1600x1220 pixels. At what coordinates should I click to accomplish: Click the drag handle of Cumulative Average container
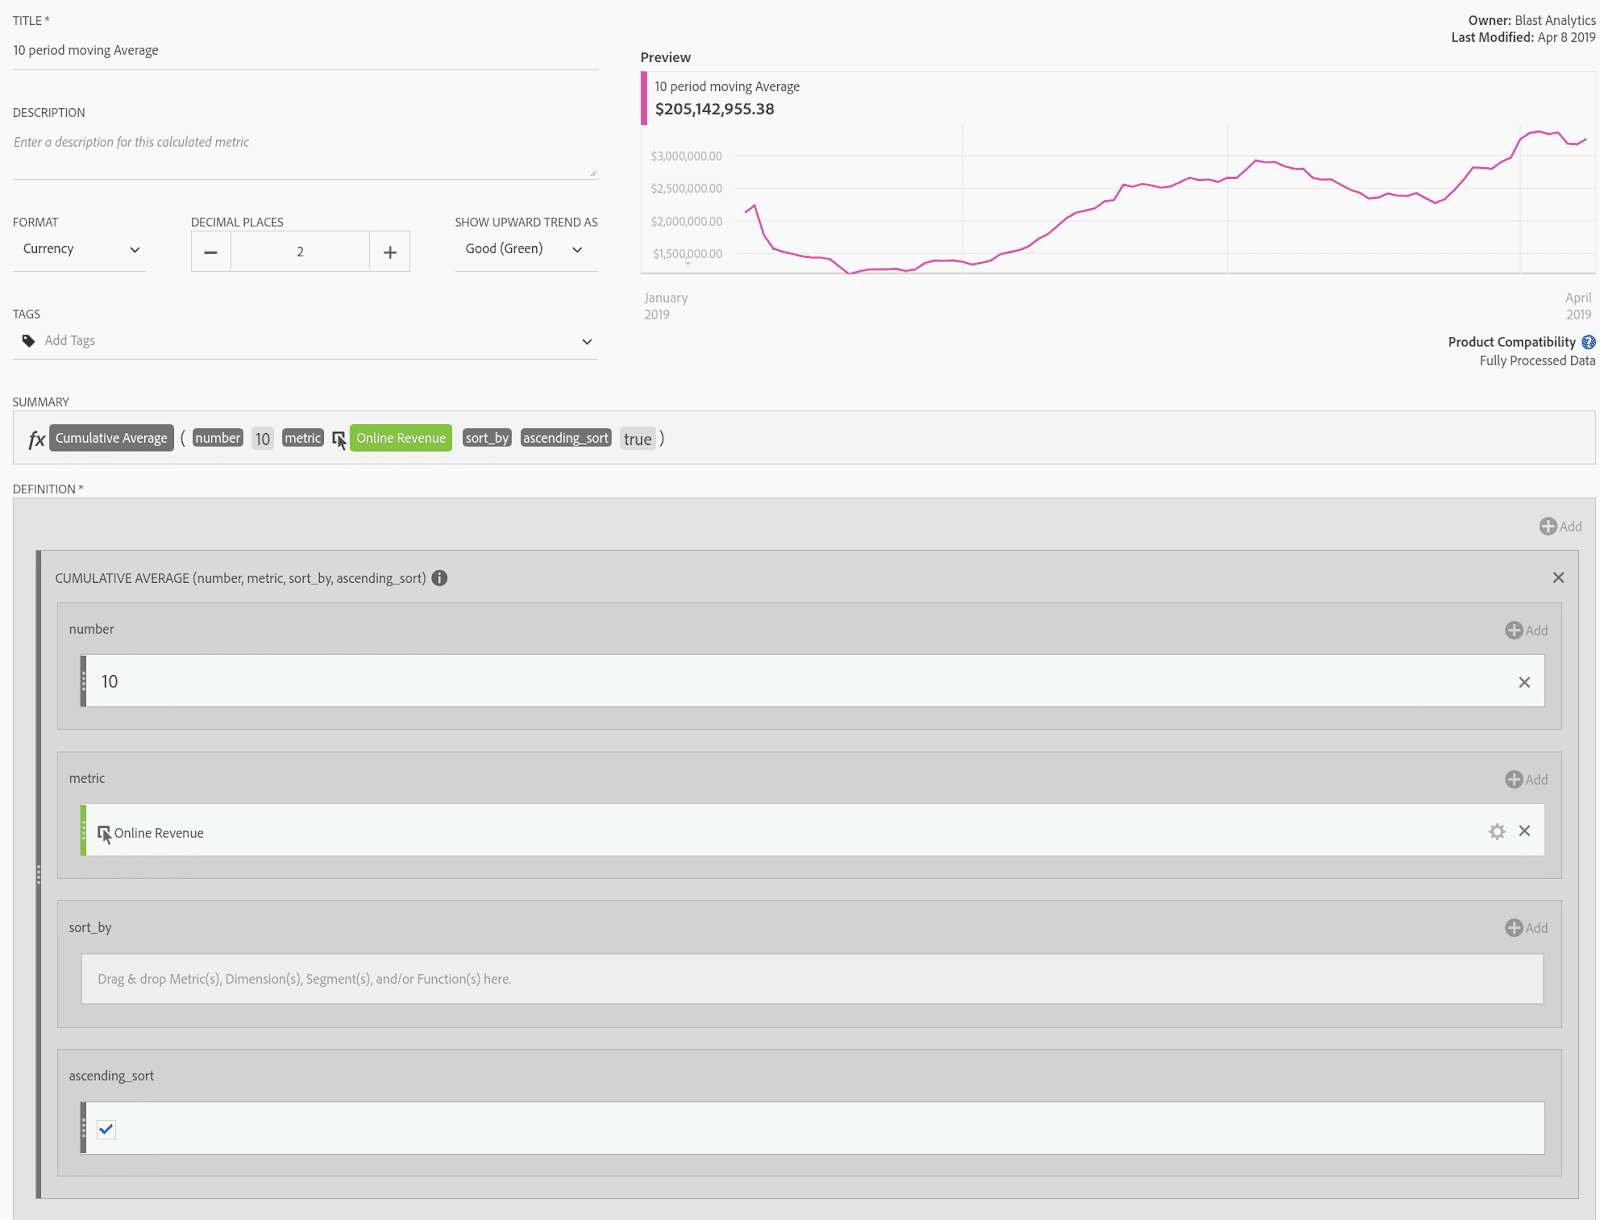(x=38, y=874)
